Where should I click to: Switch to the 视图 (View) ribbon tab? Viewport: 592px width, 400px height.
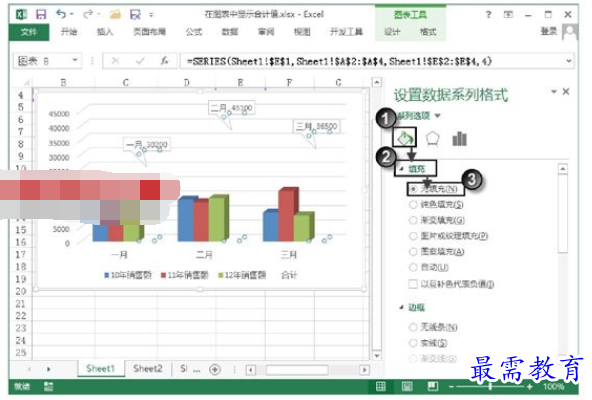302,32
